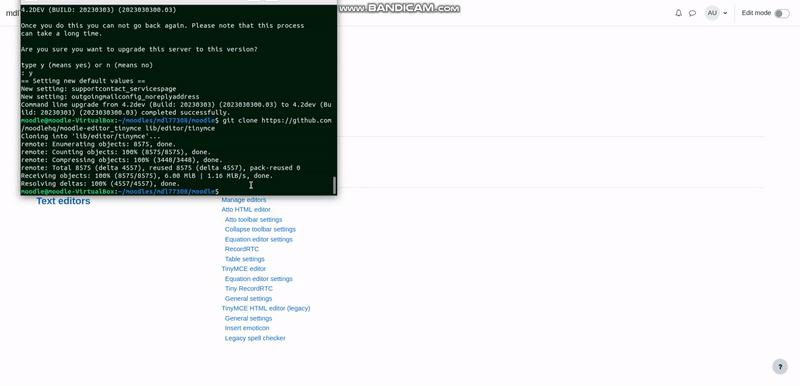Expand the user menu dropdown arrow

pos(725,13)
